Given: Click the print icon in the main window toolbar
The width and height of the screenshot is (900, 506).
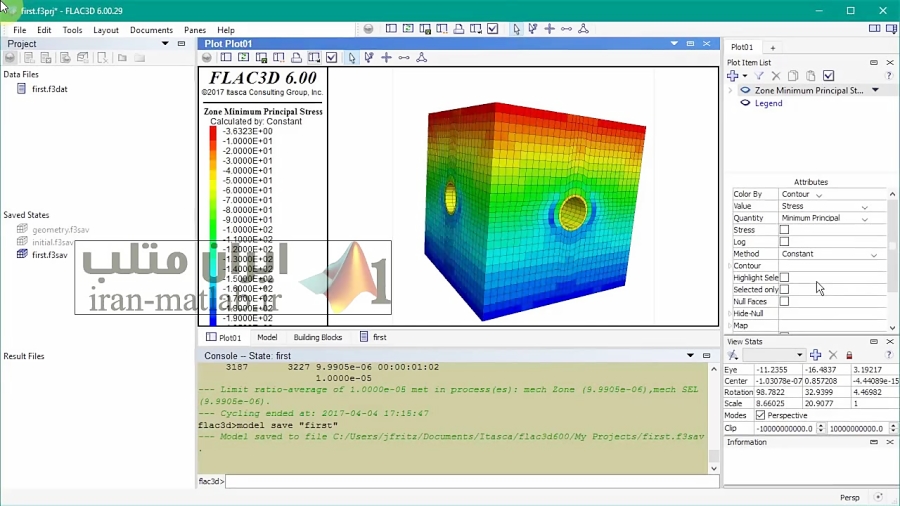Looking at the screenshot, I should click(x=459, y=29).
